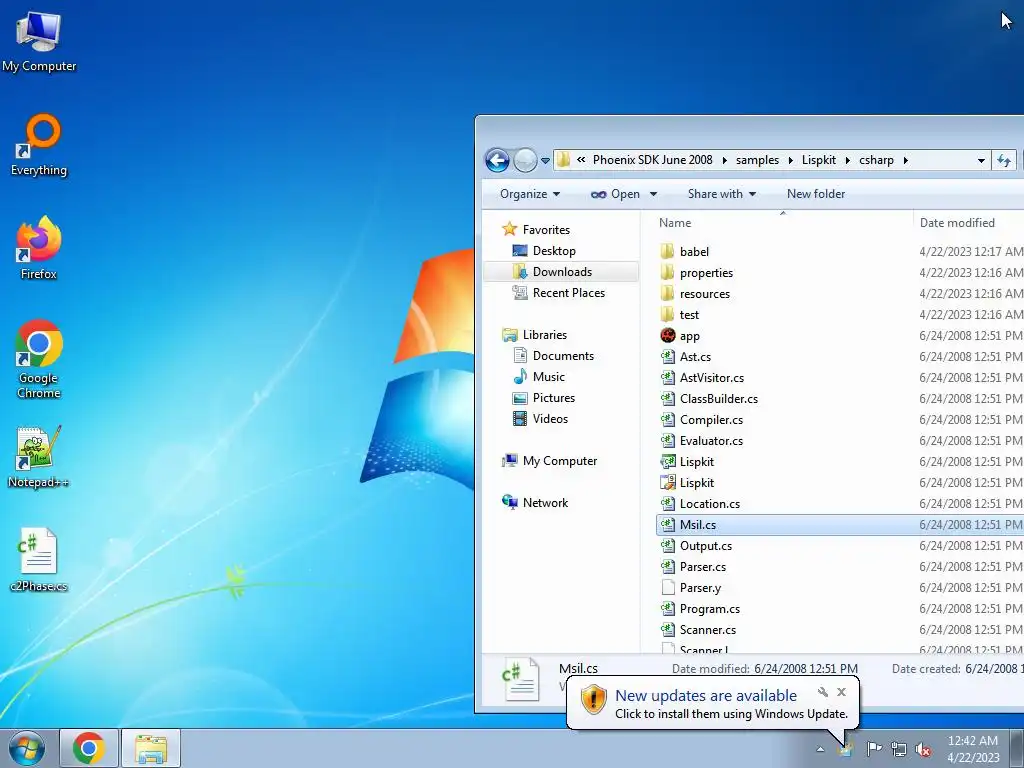Click the Explorer Back arrow button
The image size is (1024, 768).
pos(497,160)
